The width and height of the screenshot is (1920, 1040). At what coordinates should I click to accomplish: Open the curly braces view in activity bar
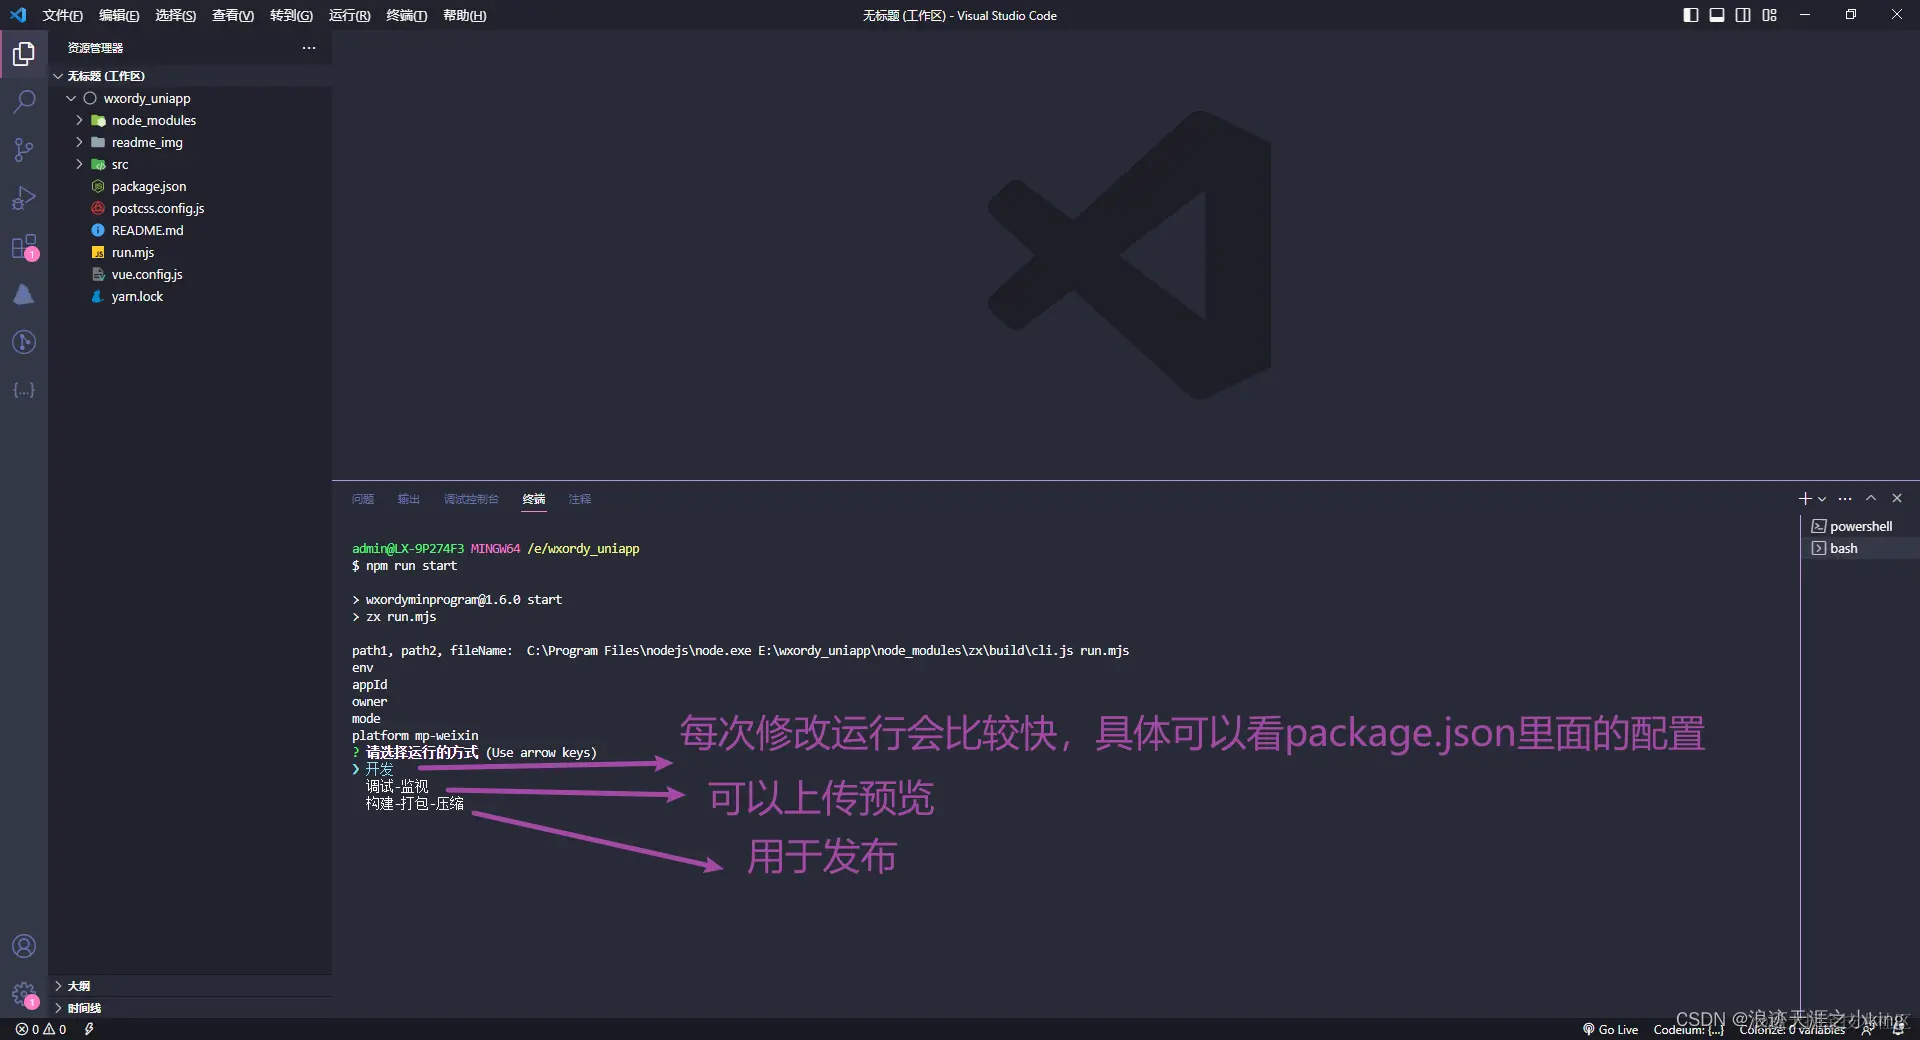(x=24, y=390)
